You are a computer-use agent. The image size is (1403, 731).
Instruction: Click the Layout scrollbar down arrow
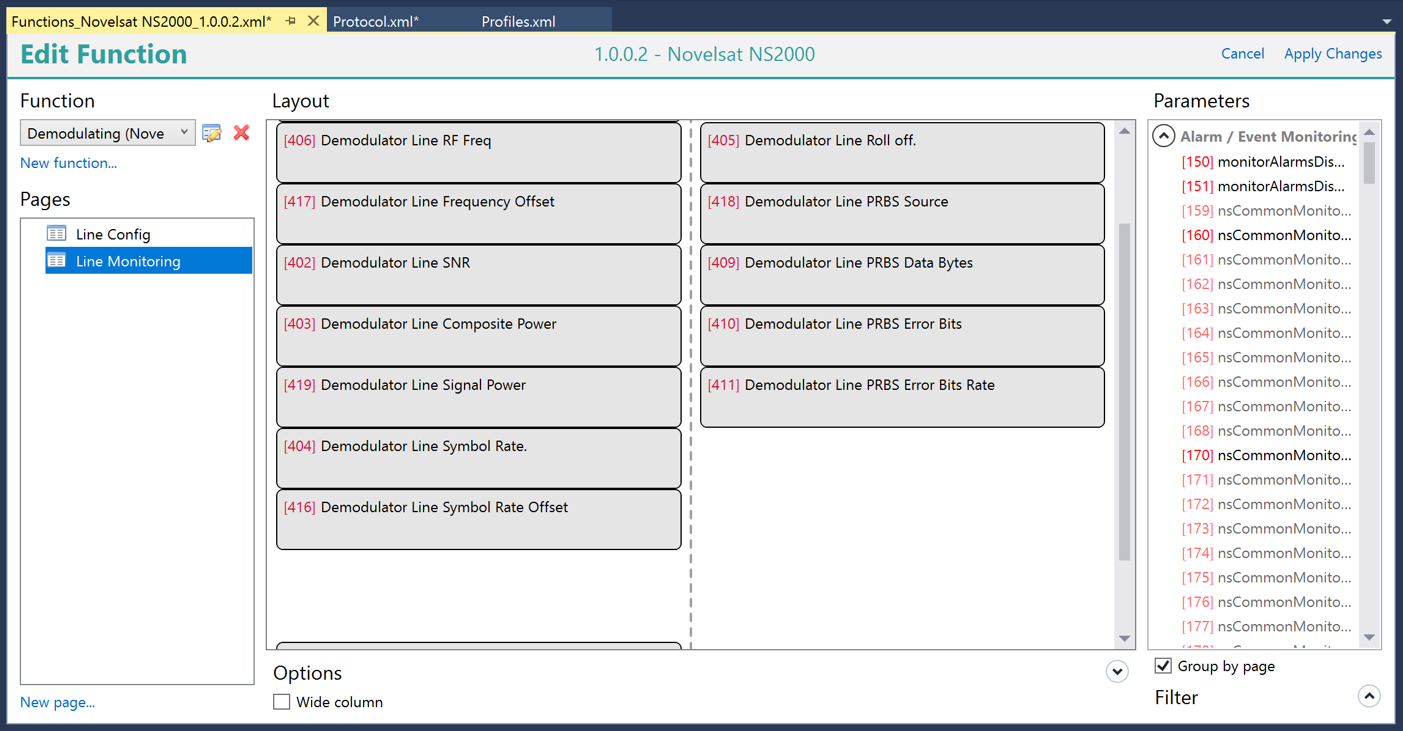[1124, 639]
